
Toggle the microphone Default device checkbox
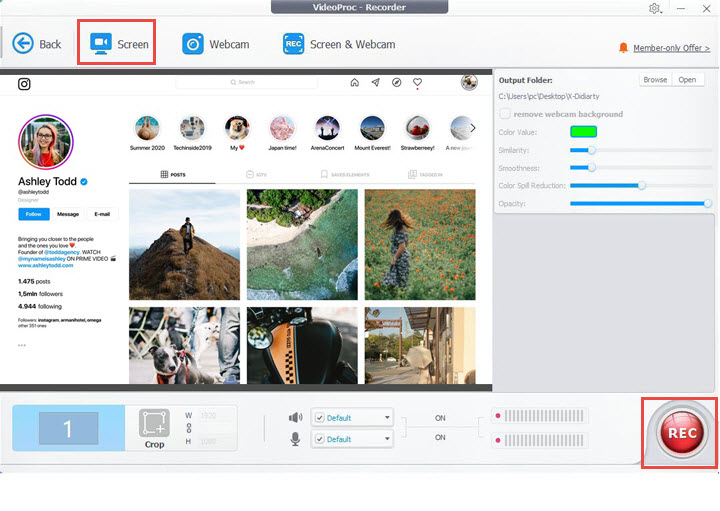click(319, 439)
